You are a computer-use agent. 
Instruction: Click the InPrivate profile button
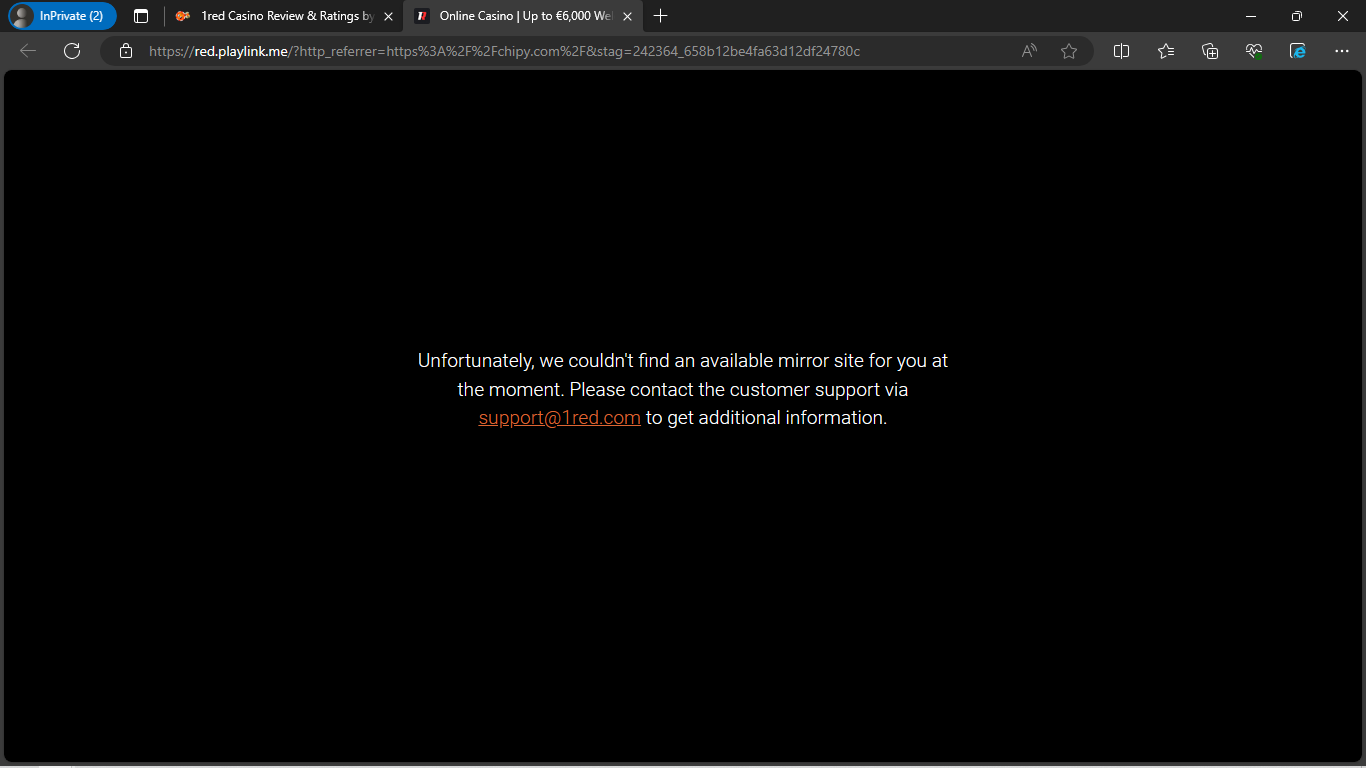point(62,16)
